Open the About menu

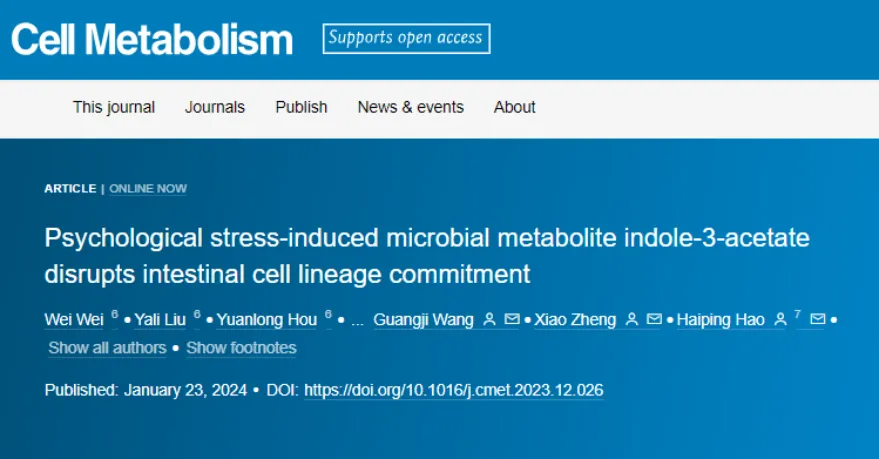tap(515, 107)
